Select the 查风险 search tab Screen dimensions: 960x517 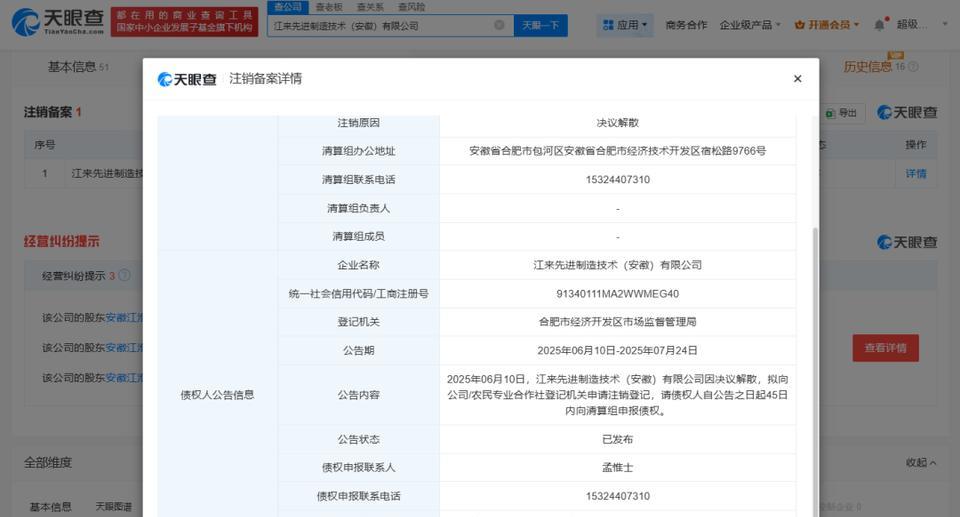point(411,7)
